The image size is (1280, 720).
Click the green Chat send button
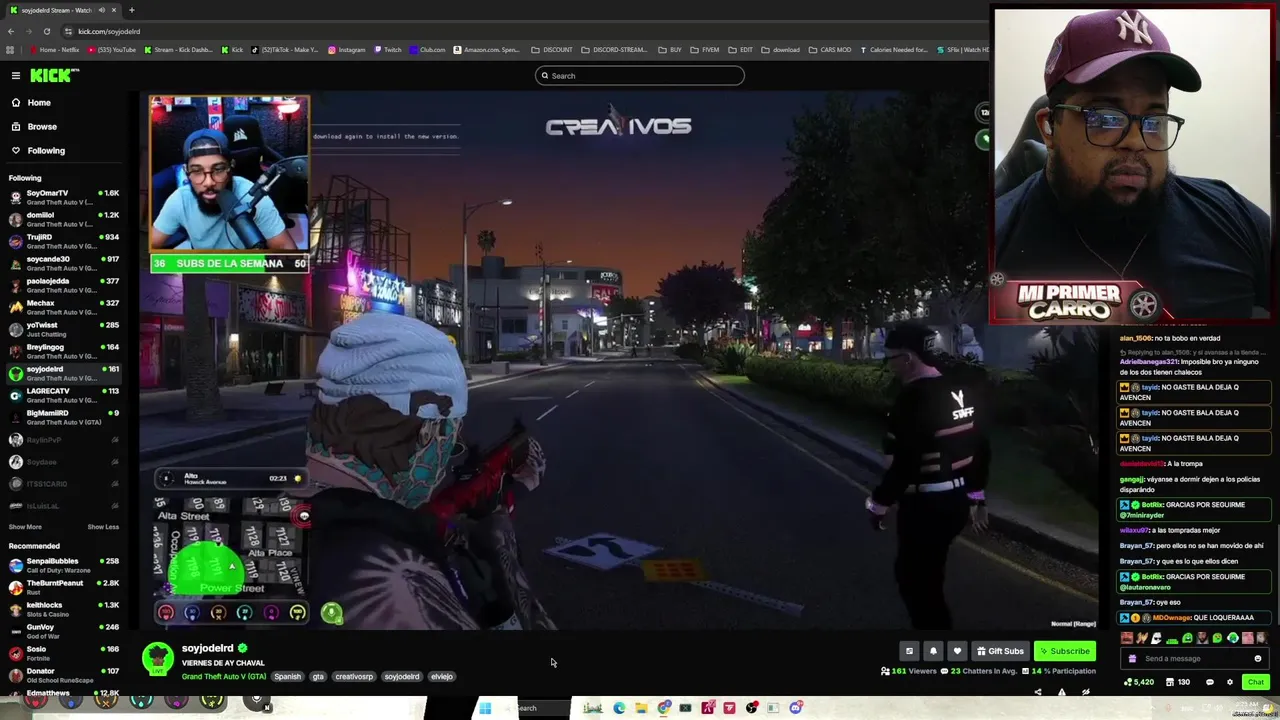click(x=1256, y=682)
